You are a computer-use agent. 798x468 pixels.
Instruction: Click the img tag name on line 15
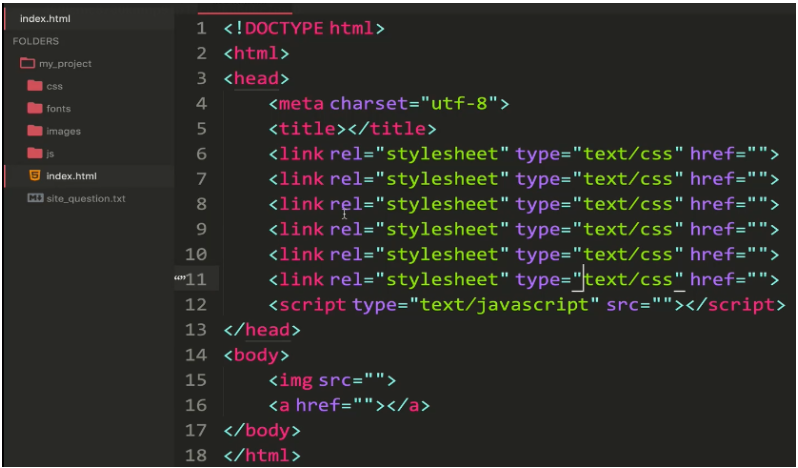(x=296, y=380)
